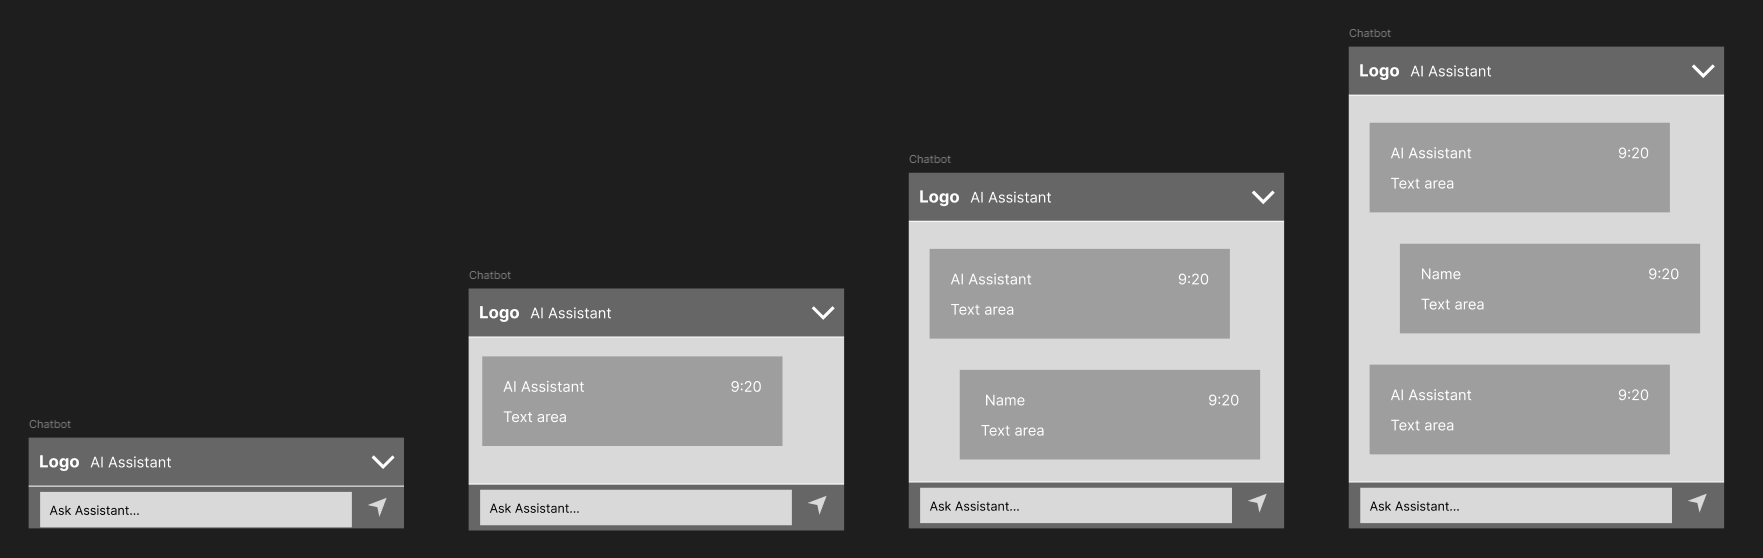The width and height of the screenshot is (1763, 558).
Task: Collapse the one-message chatbot using its header chevron
Action: pyautogui.click(x=823, y=313)
